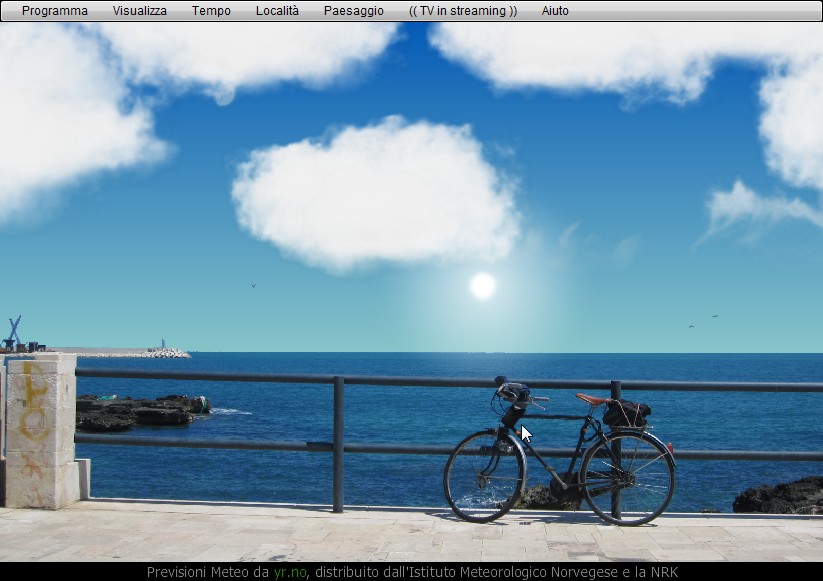Open the Tempo menu
The image size is (823, 581).
[211, 11]
